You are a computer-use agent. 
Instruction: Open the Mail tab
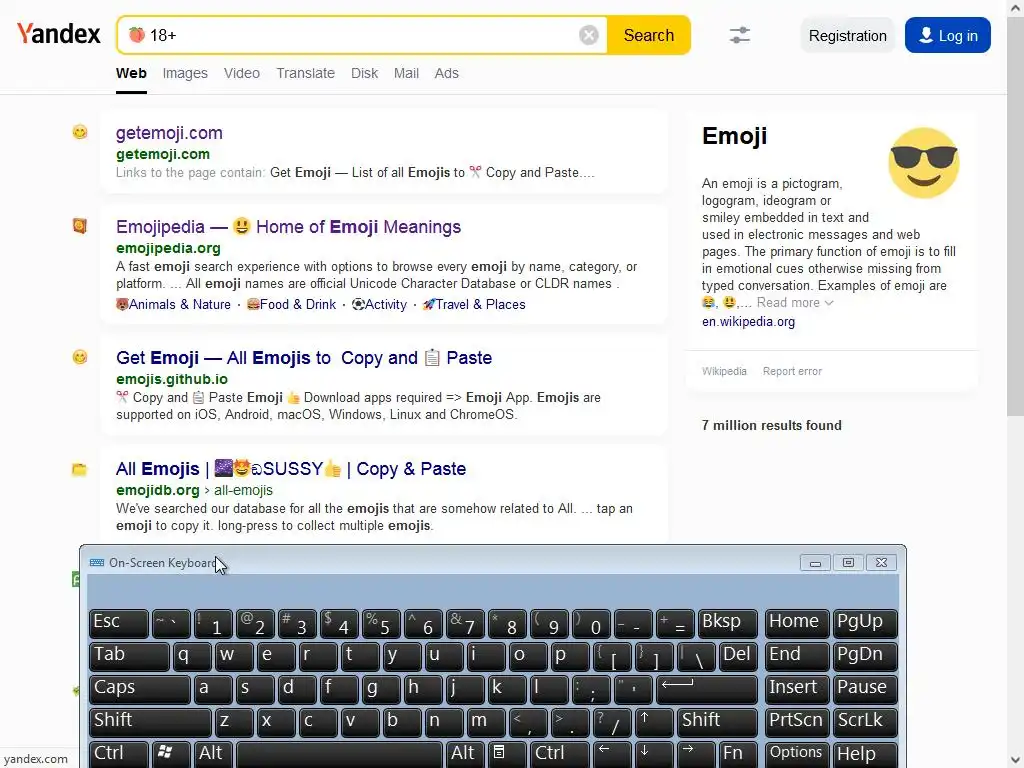point(406,73)
